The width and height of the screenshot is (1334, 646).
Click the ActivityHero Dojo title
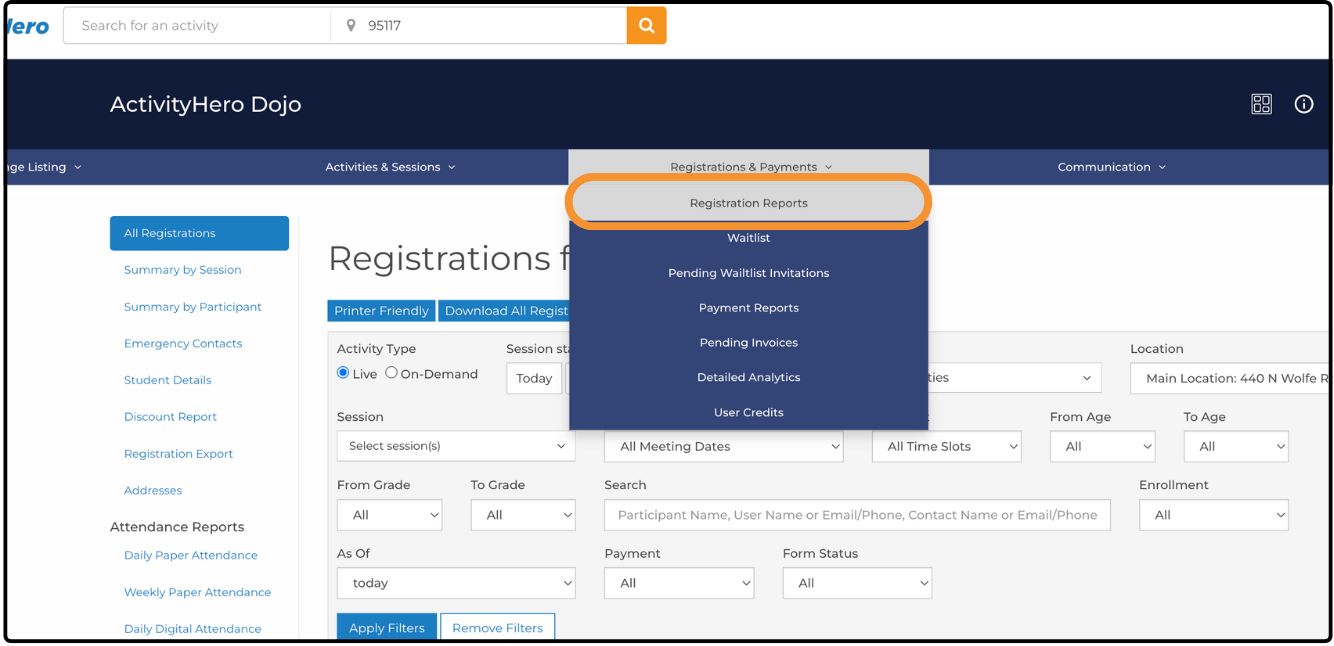(205, 104)
